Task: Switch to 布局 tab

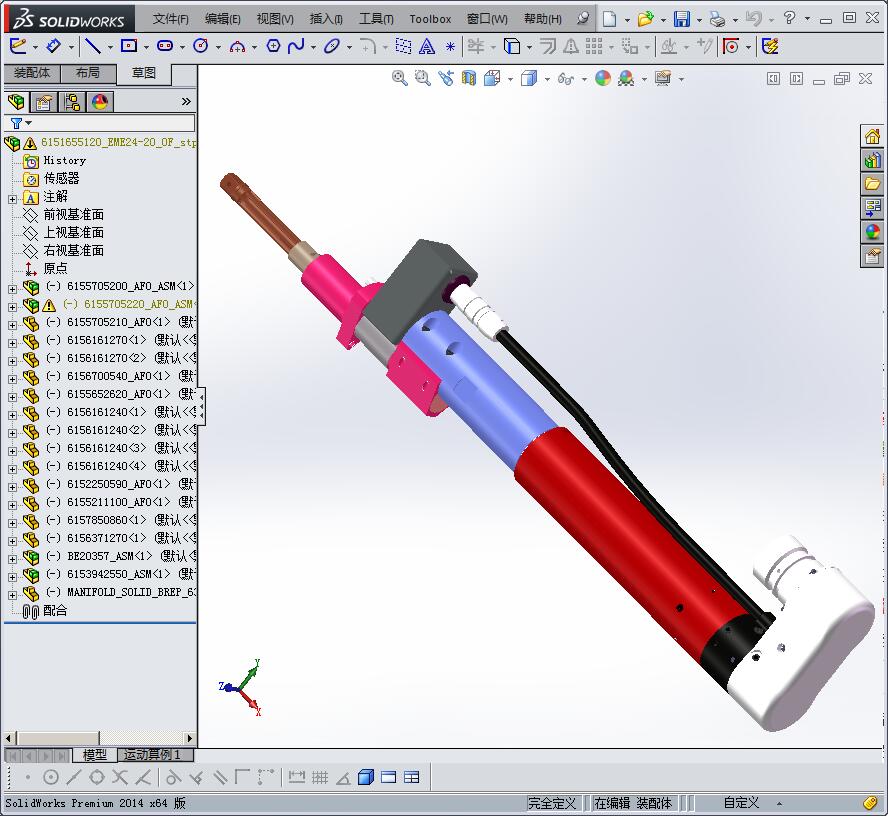Action: (87, 73)
